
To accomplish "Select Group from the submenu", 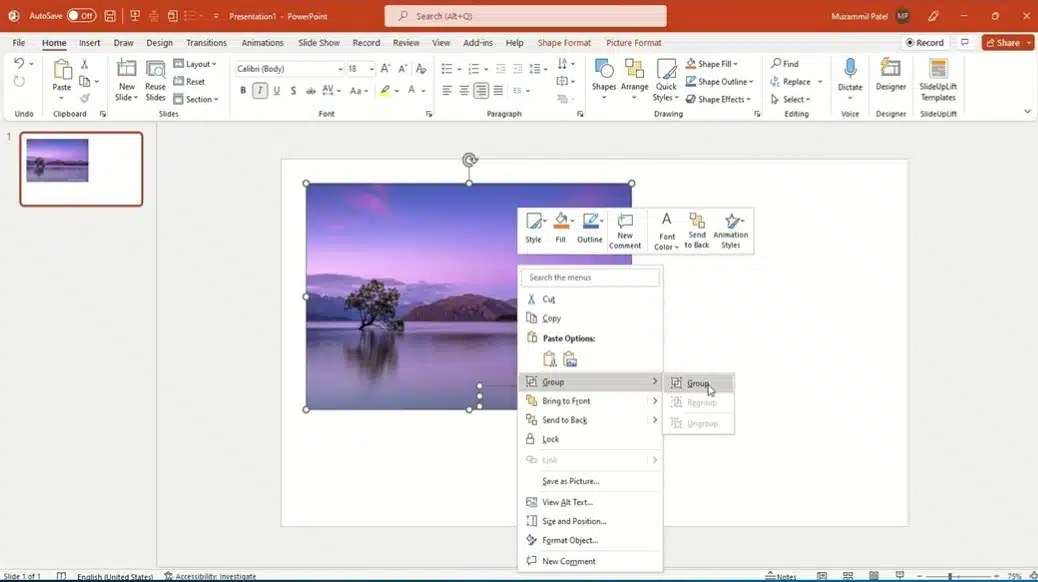I will pyautogui.click(x=697, y=383).
